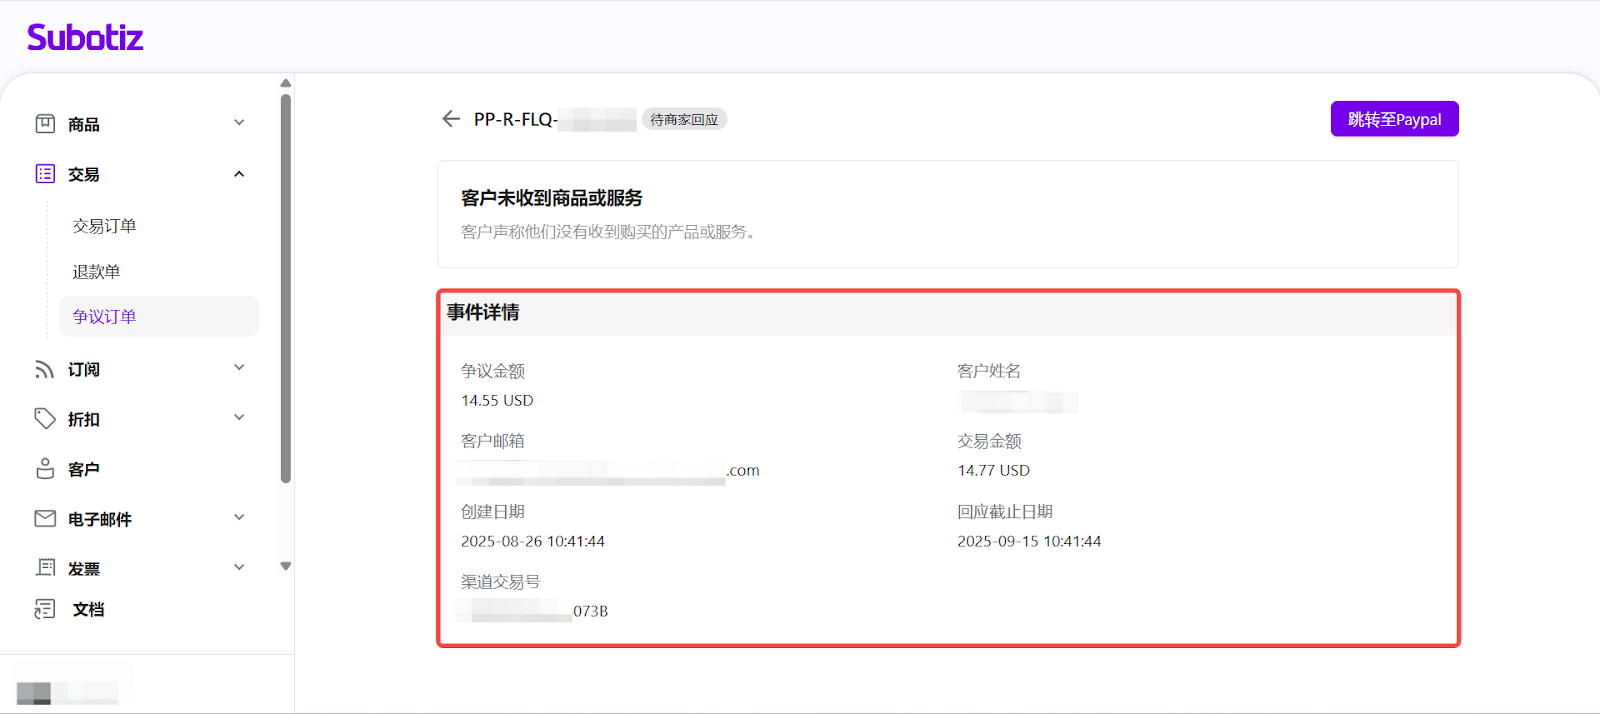Click the 客户 person icon
Image resolution: width=1600 pixels, height=714 pixels.
click(45, 469)
